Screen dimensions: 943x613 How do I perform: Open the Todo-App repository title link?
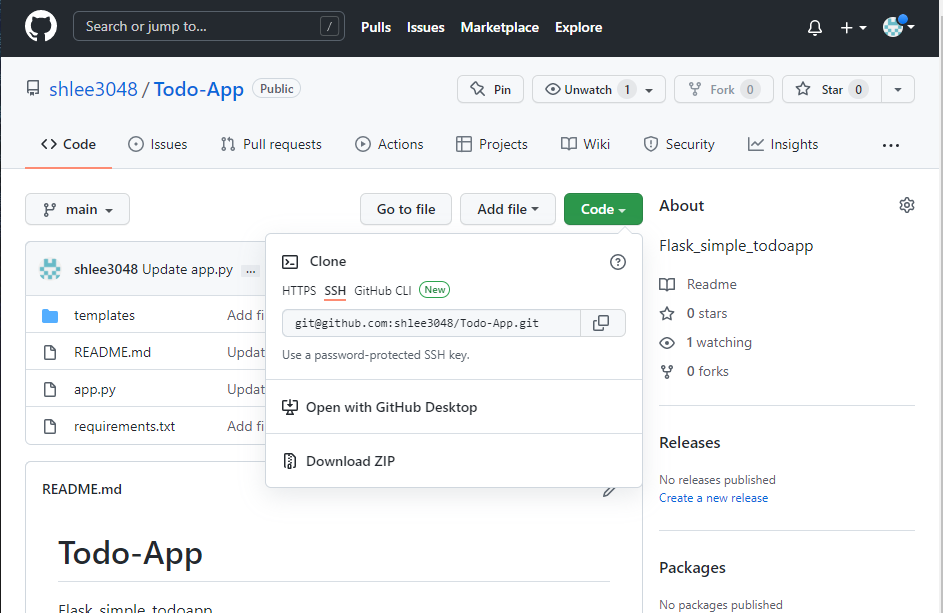coord(198,89)
